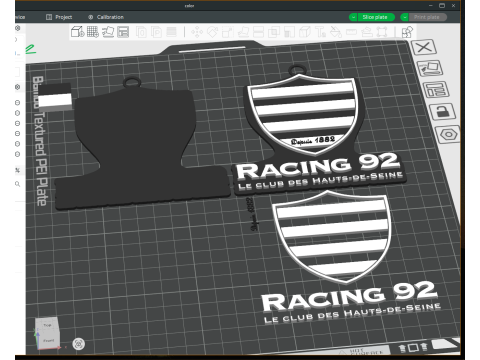This screenshot has height=360, width=480.
Task: Open the Slice plate dropdown arrow
Action: click(353, 17)
